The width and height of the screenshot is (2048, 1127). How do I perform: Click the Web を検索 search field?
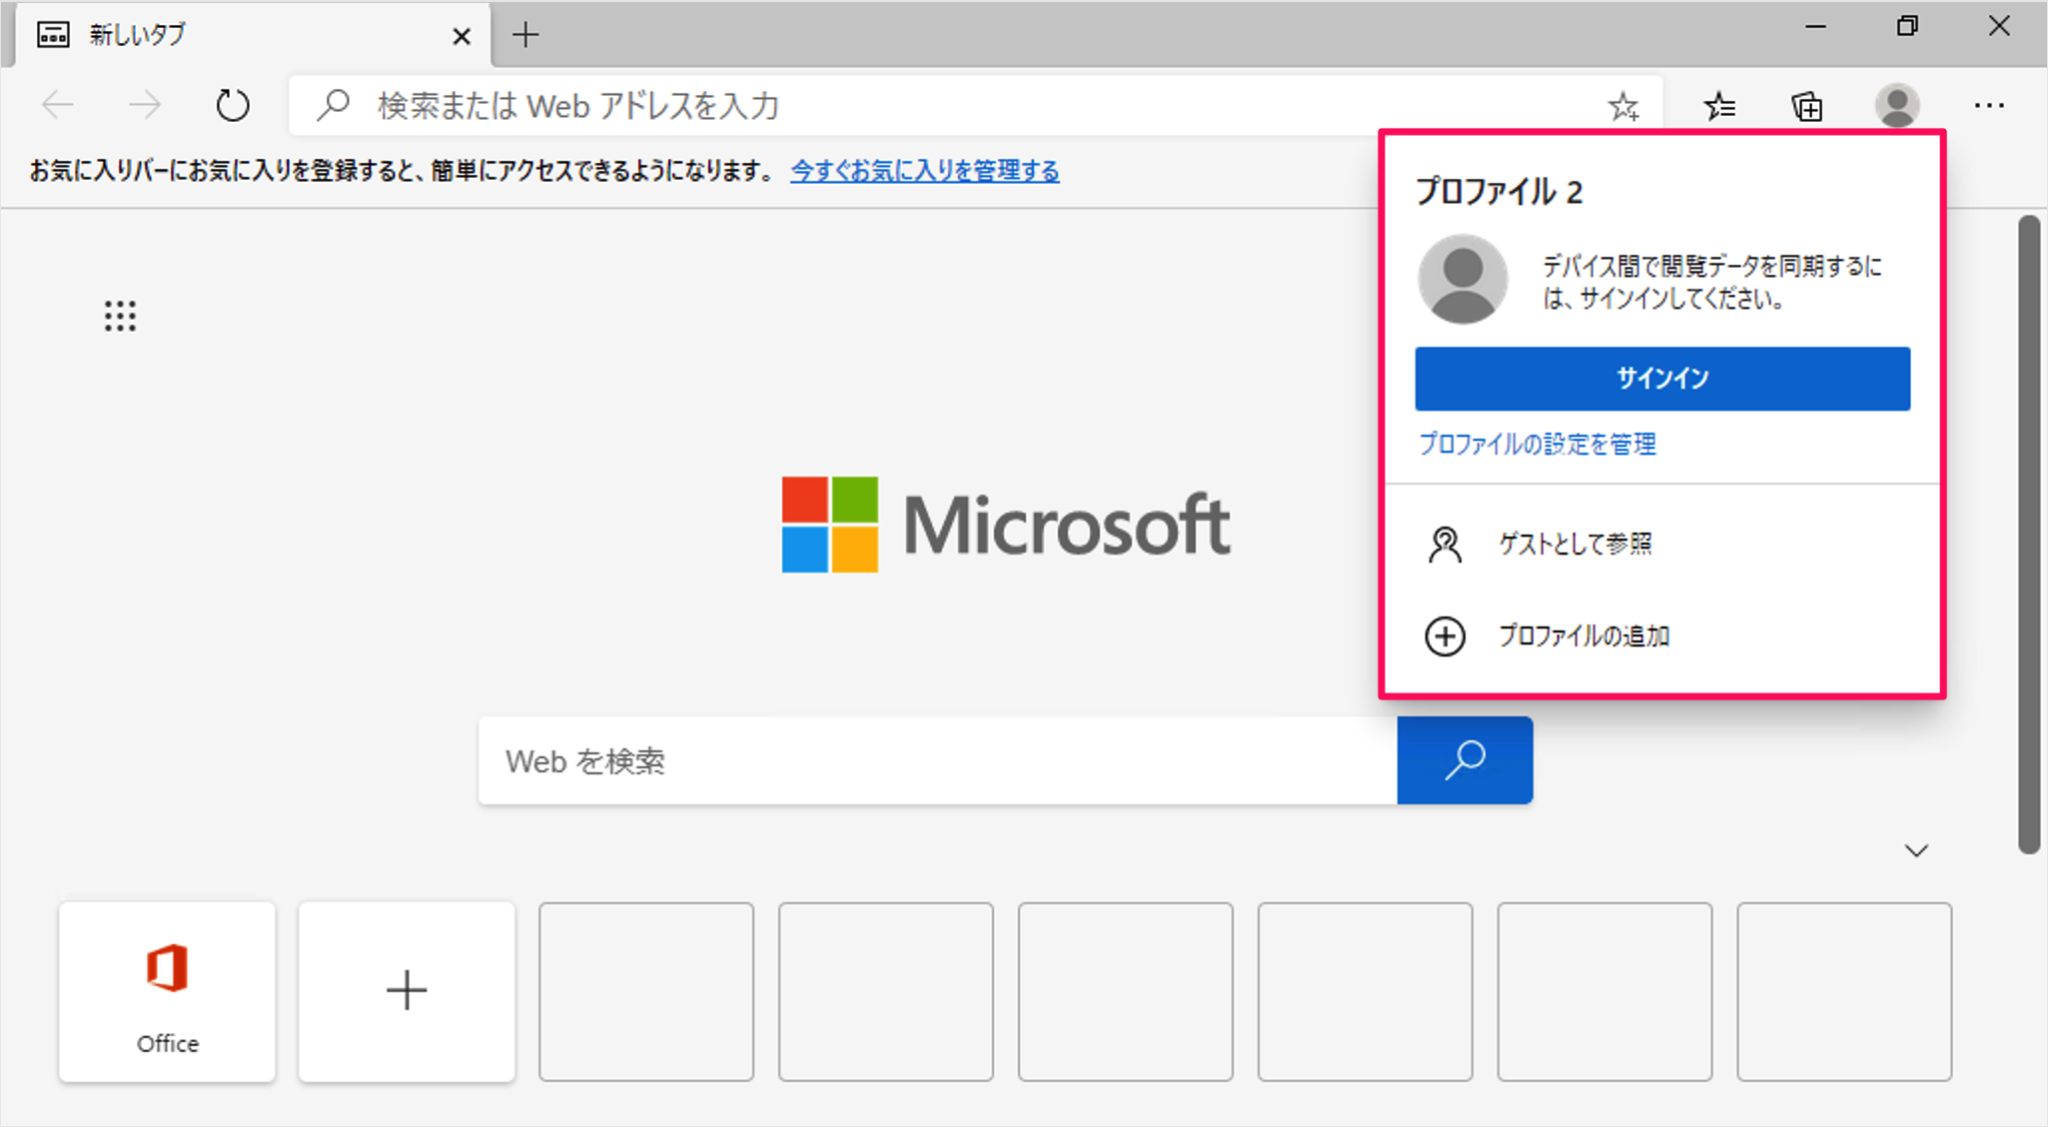900,760
